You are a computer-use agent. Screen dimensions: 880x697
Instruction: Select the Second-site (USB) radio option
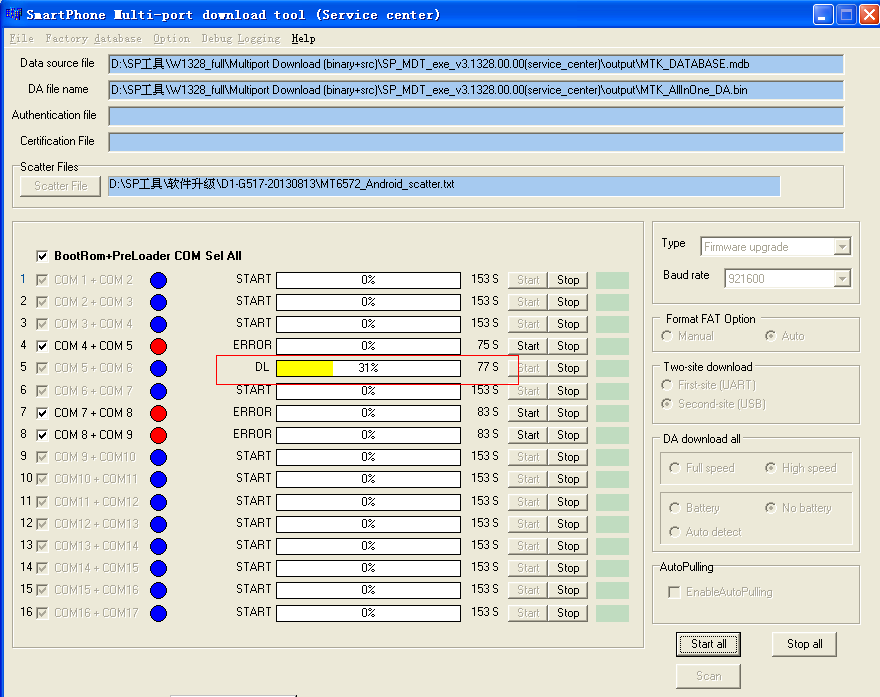click(x=667, y=403)
